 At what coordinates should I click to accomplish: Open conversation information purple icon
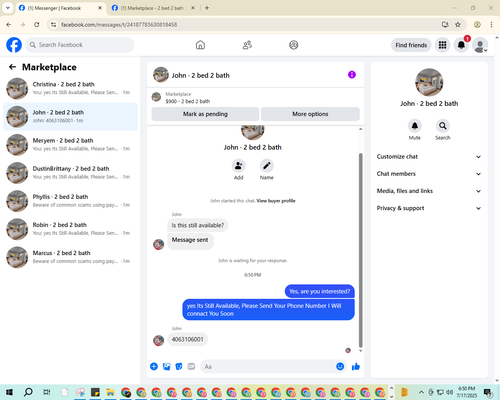click(x=352, y=75)
